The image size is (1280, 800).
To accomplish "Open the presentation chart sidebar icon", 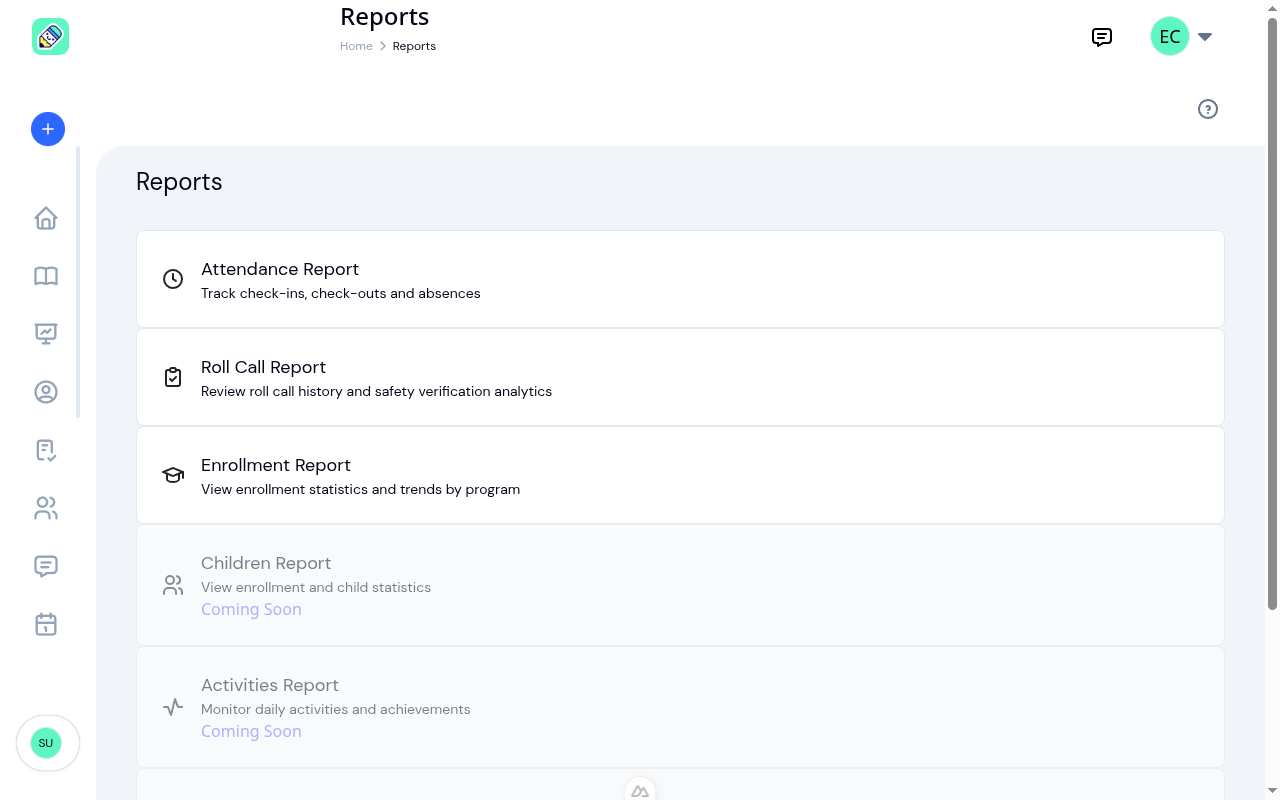I will pyautogui.click(x=46, y=334).
